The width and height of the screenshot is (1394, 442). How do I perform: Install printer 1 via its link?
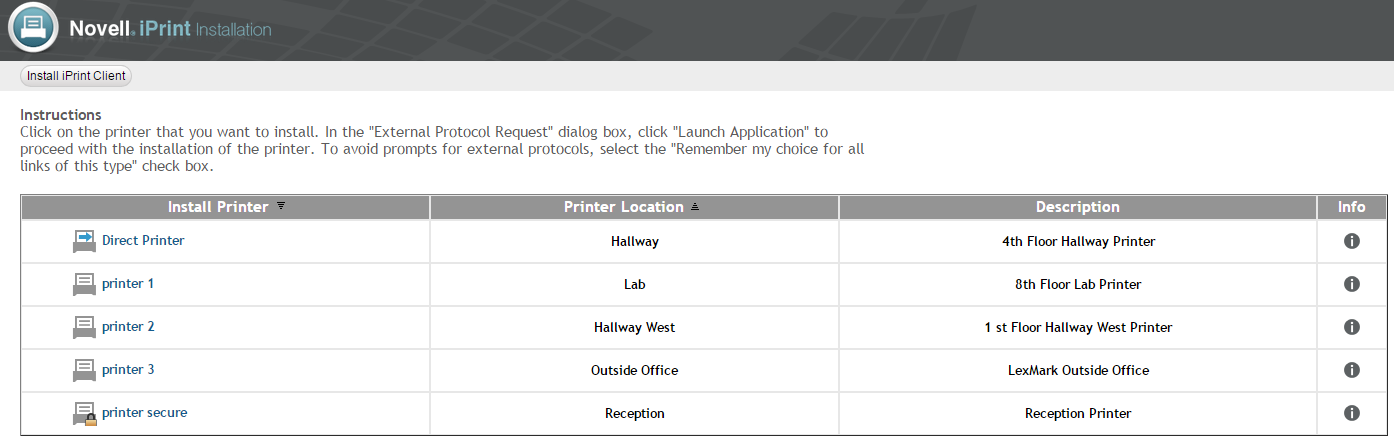point(128,283)
